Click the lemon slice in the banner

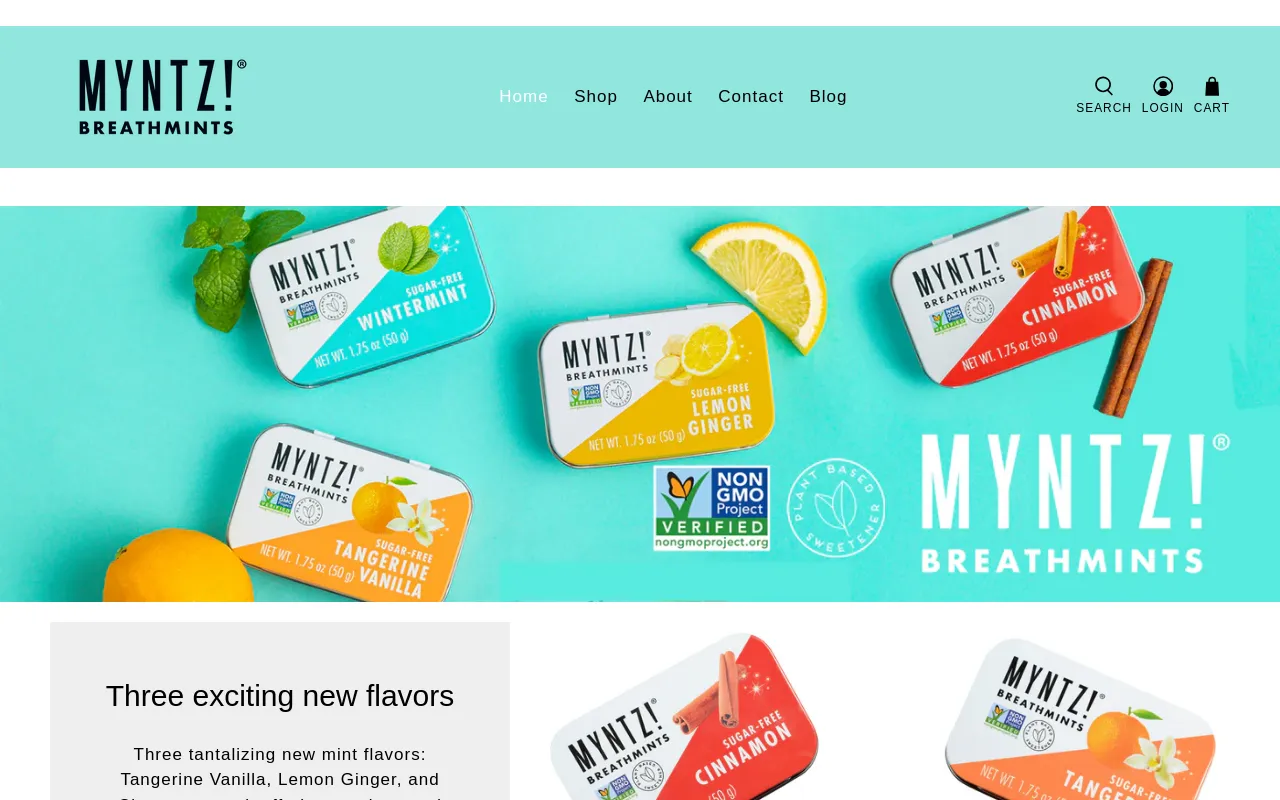(765, 283)
